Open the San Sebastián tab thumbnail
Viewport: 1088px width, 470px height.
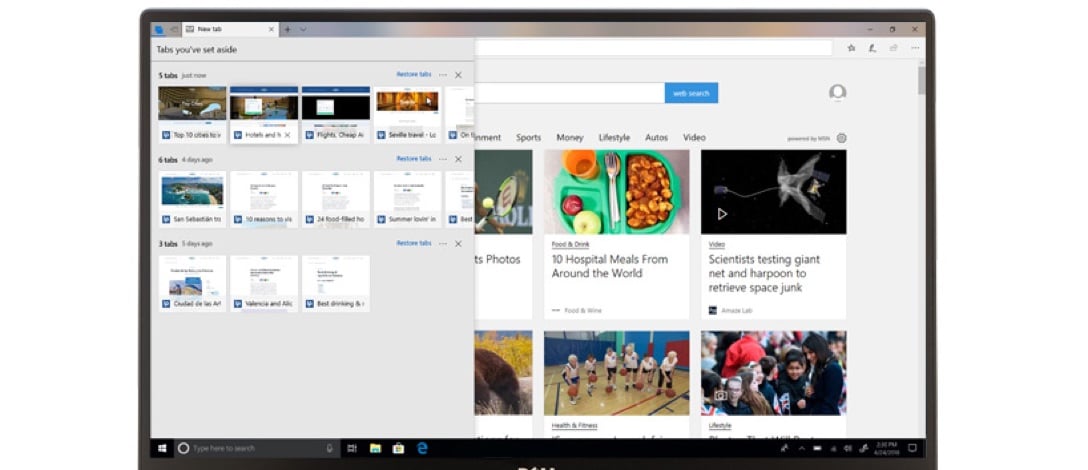pos(192,199)
